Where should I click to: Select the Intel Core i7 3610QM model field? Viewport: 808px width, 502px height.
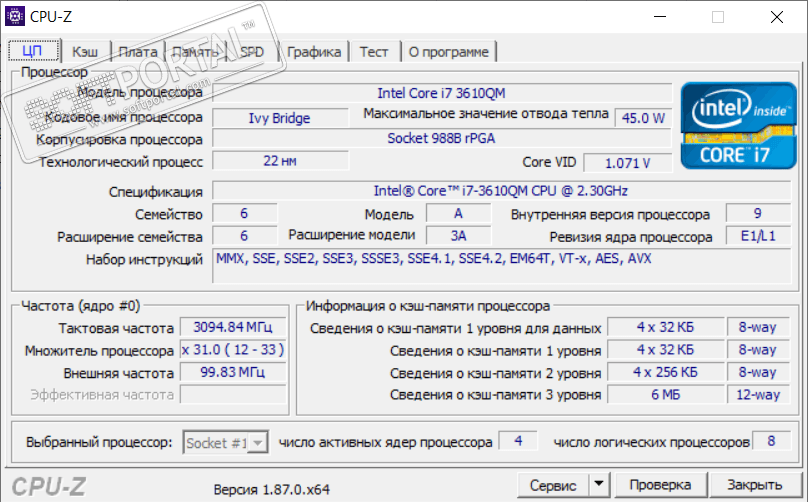coord(442,93)
